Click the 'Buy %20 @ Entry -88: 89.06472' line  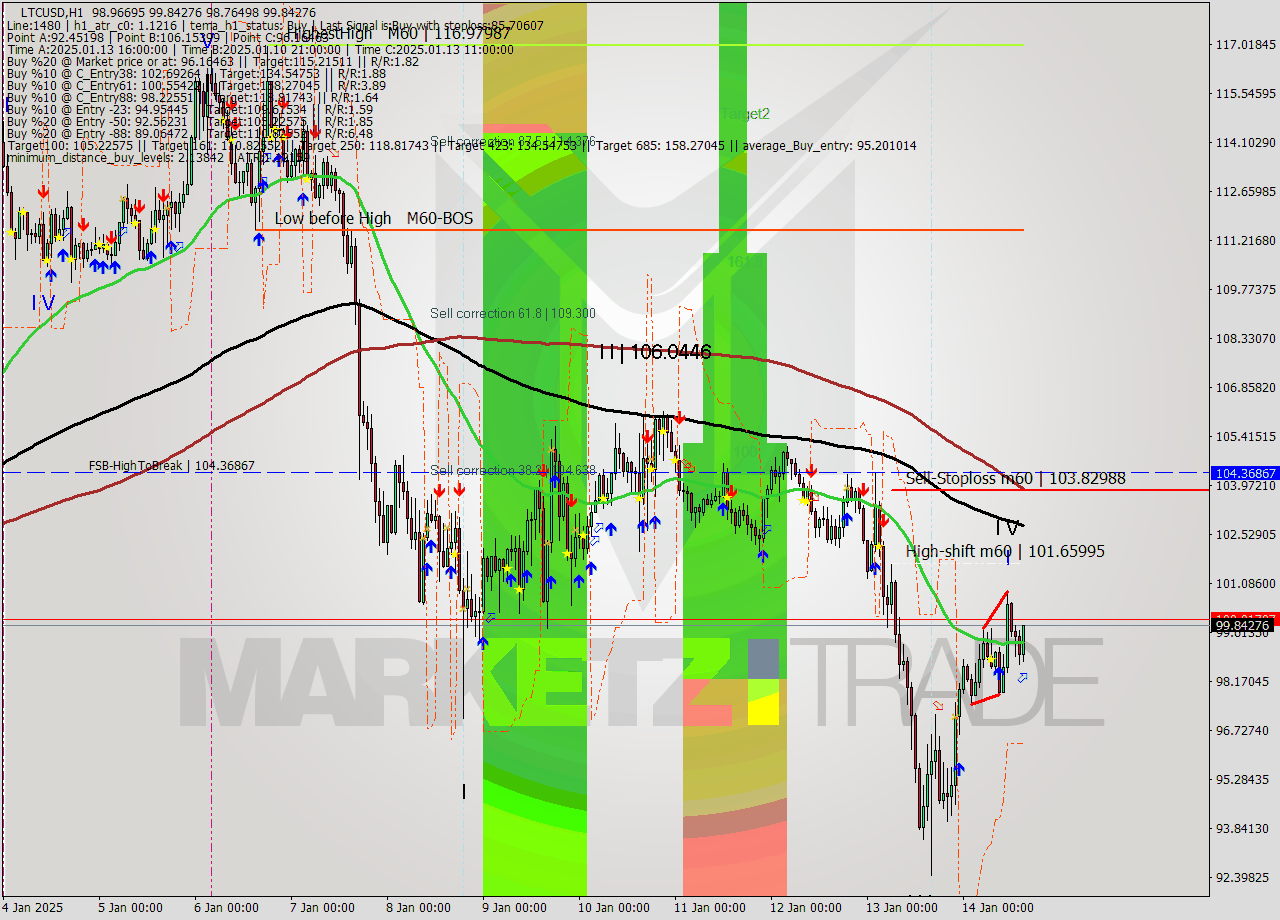(190, 133)
